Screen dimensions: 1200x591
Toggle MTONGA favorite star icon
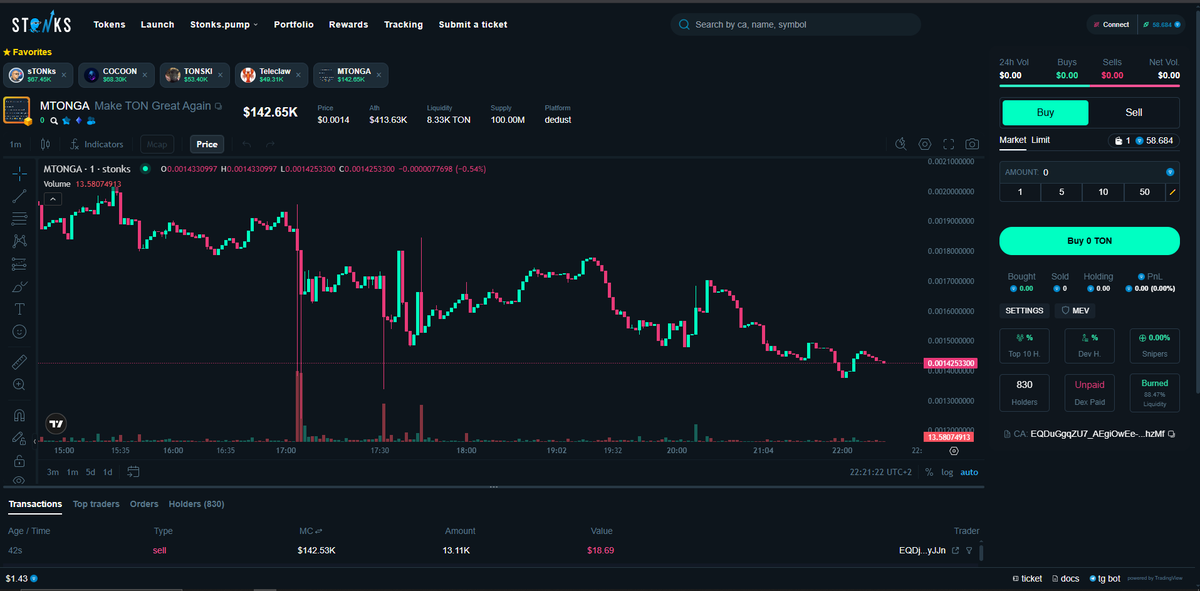[67, 120]
